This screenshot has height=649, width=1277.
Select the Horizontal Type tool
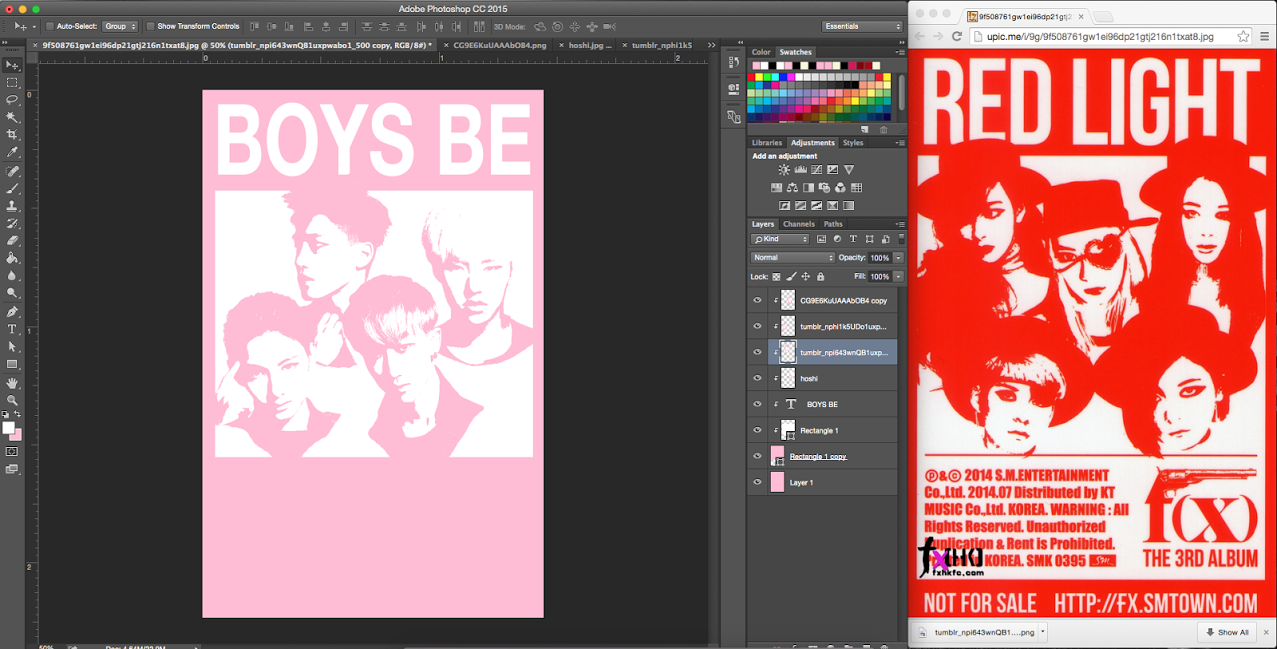[x=12, y=329]
